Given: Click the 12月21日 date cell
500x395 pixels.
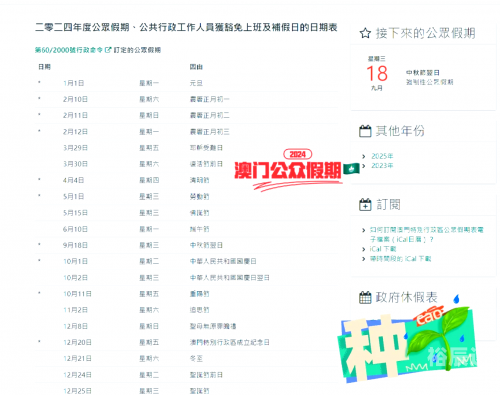Looking at the screenshot, I should pos(77,359).
